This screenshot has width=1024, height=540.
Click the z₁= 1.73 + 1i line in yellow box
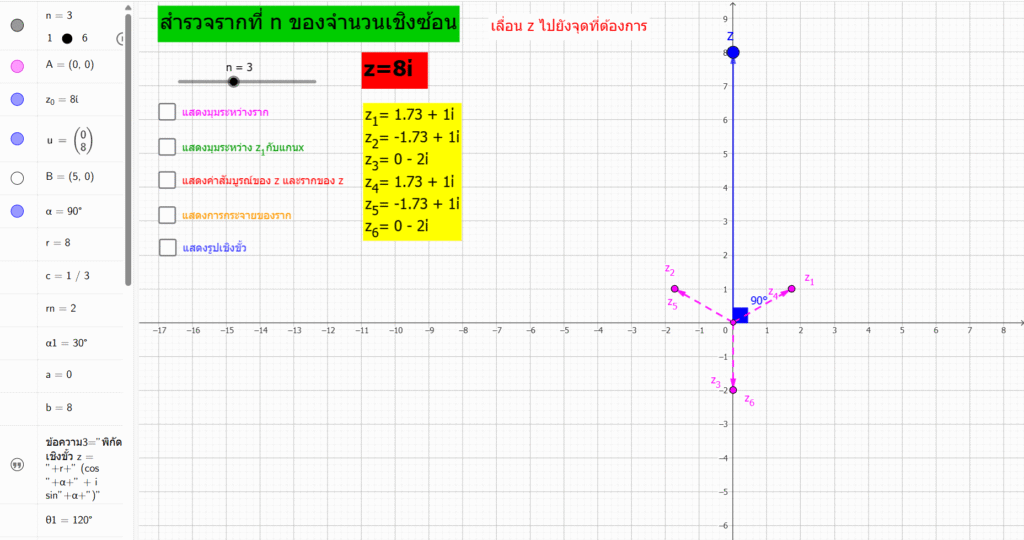pyautogui.click(x=409, y=116)
